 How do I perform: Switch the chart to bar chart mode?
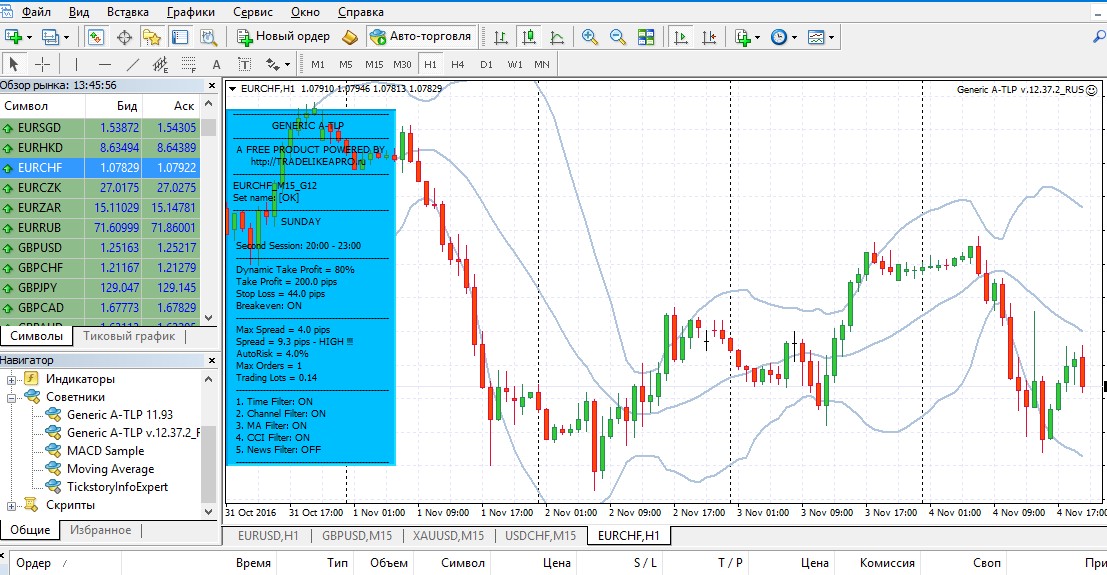click(x=501, y=37)
